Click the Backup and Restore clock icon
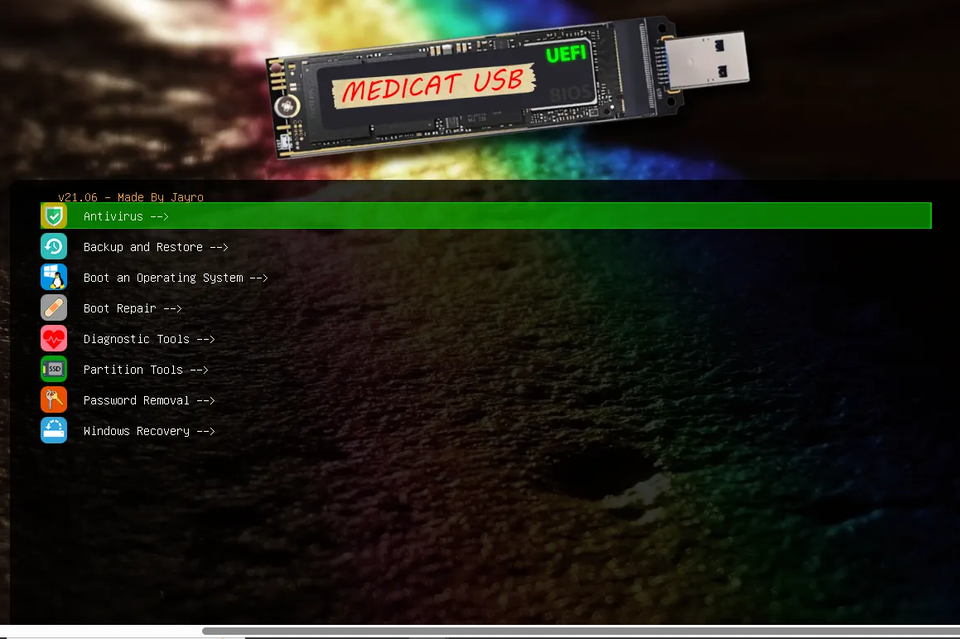 tap(54, 247)
